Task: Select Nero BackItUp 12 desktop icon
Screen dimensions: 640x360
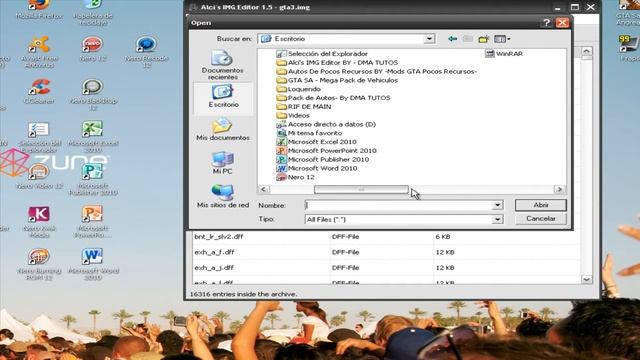Action: pyautogui.click(x=93, y=94)
